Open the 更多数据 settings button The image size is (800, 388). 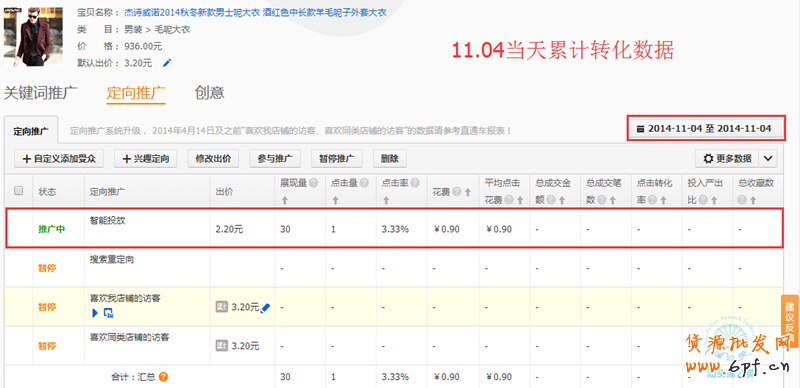[x=727, y=159]
